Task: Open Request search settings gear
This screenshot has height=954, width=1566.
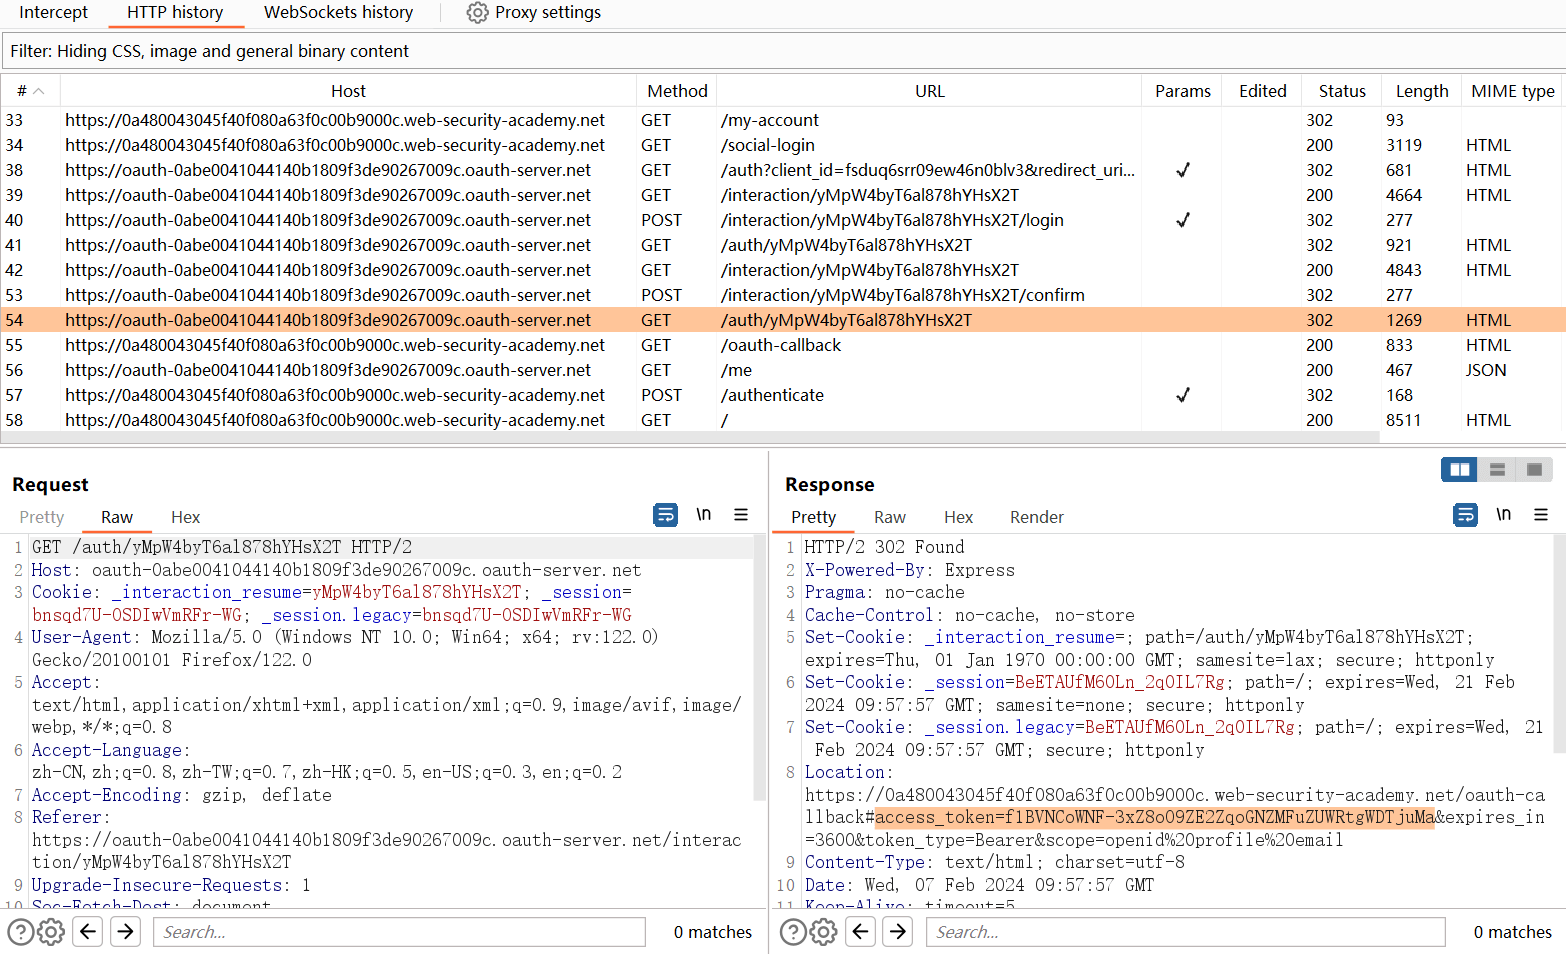Action: pos(51,932)
